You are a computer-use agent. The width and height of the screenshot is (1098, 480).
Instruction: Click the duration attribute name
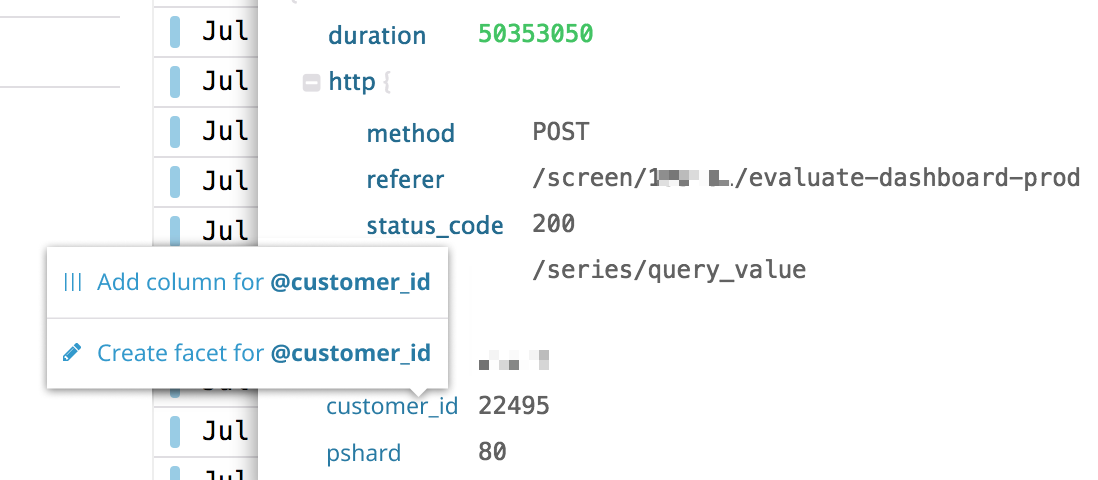[377, 36]
